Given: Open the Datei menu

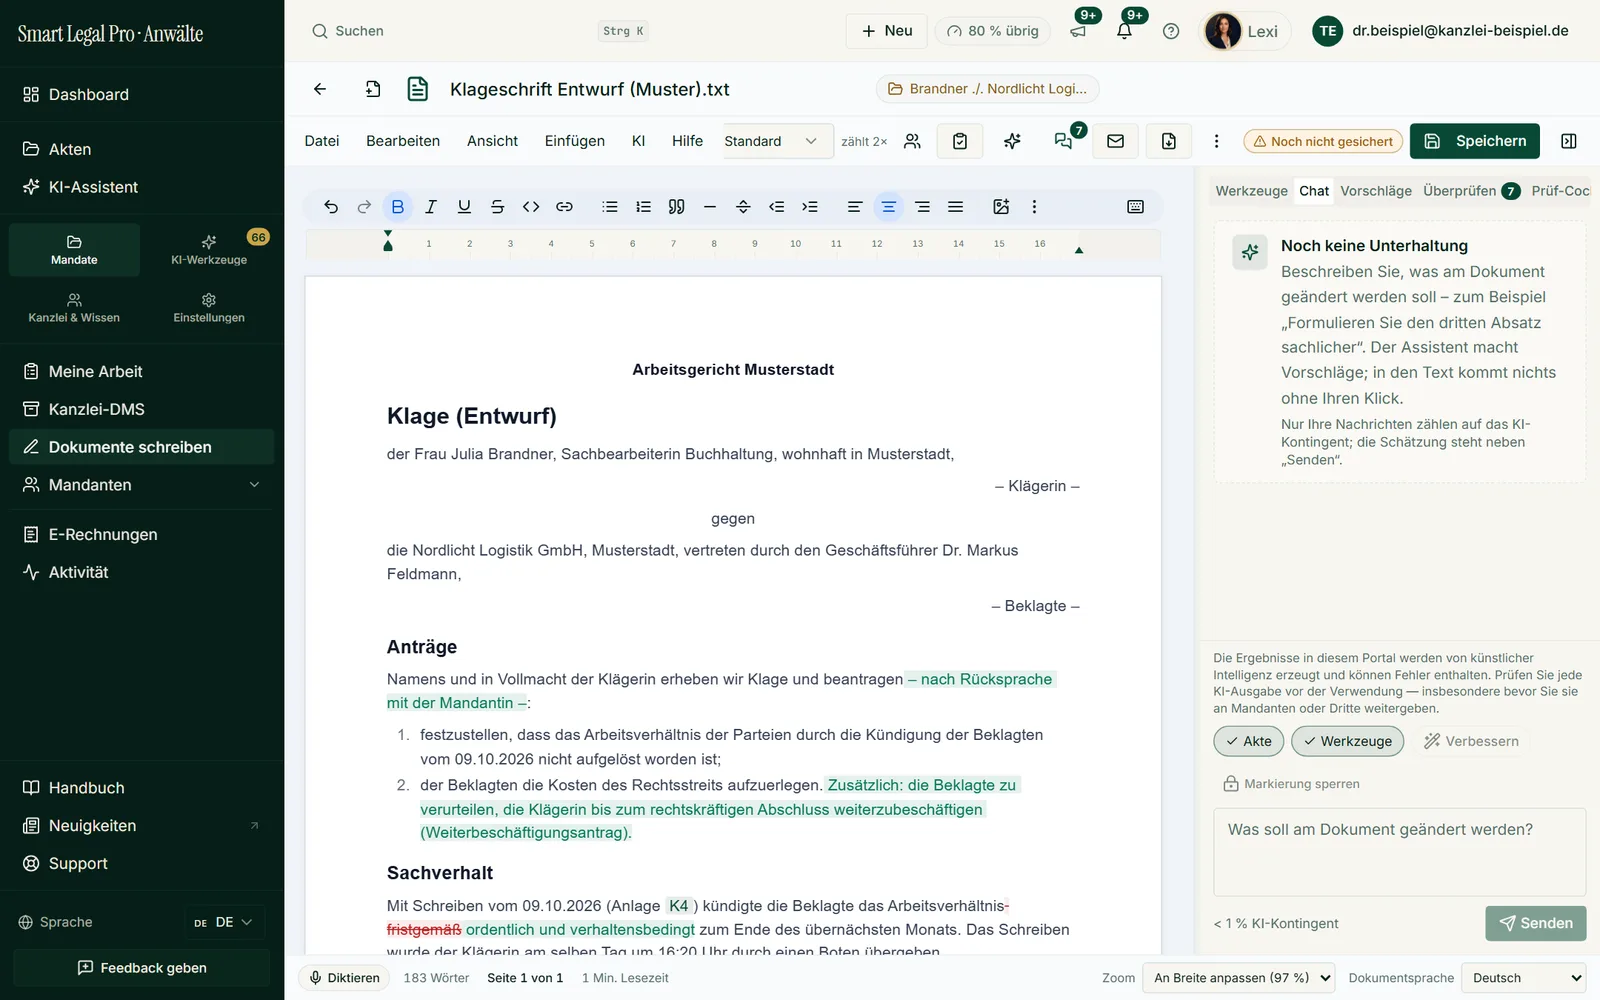Looking at the screenshot, I should click(x=322, y=141).
